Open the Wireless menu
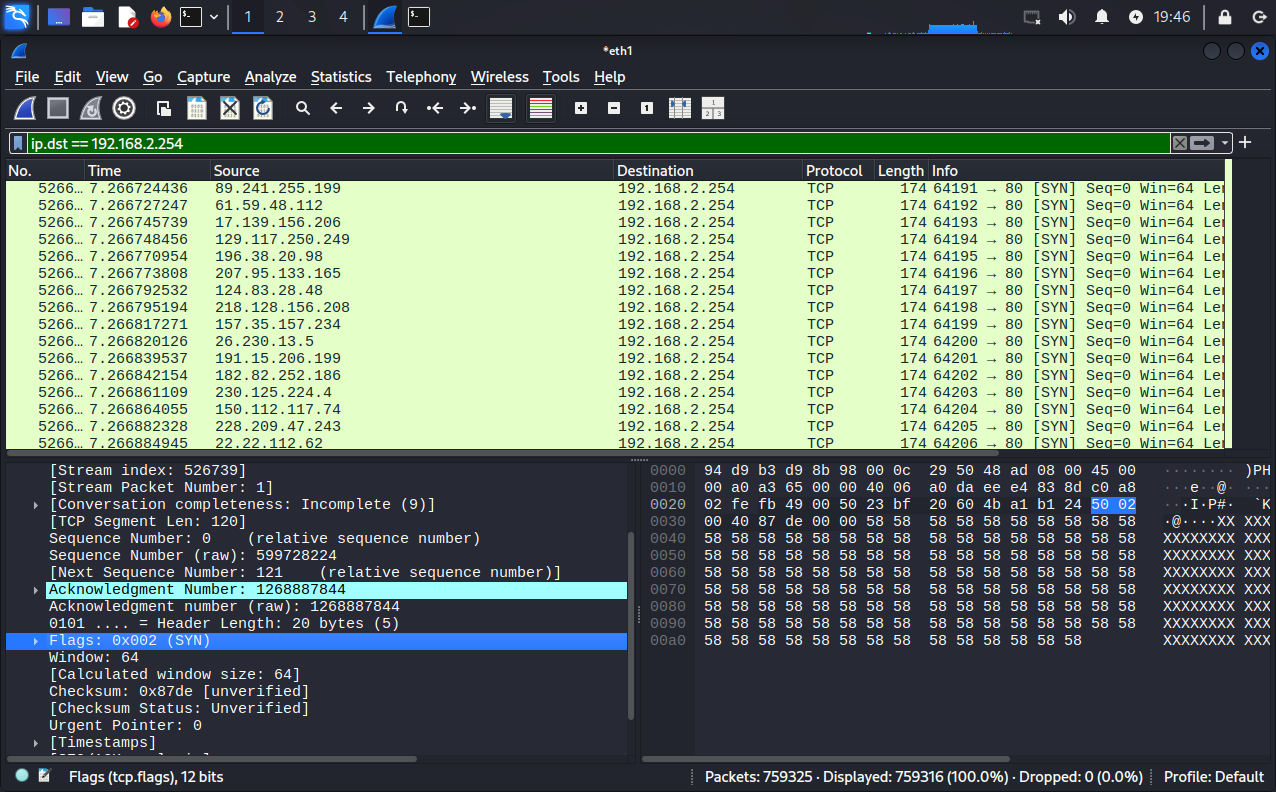1276x792 pixels. 500,77
